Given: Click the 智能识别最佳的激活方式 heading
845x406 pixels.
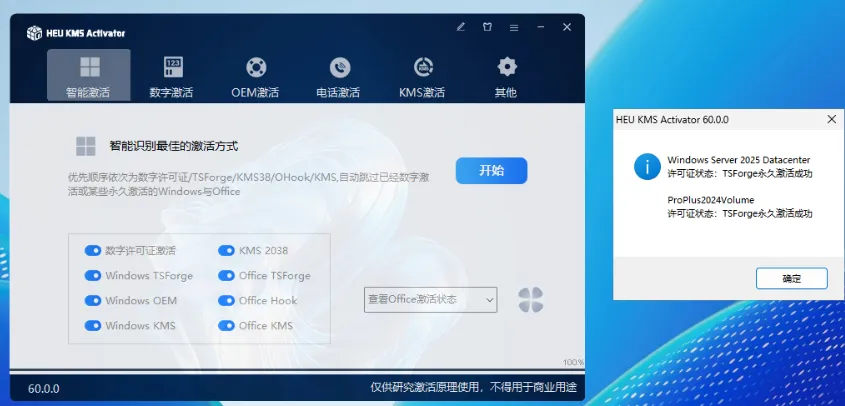Looking at the screenshot, I should [x=174, y=146].
